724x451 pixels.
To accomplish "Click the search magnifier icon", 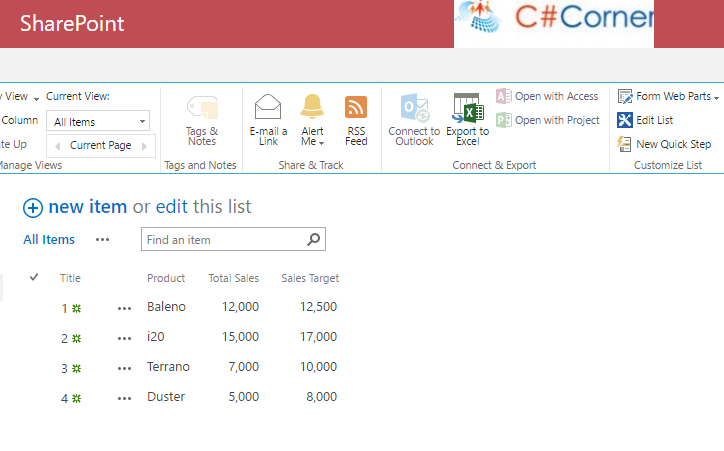I will [314, 239].
